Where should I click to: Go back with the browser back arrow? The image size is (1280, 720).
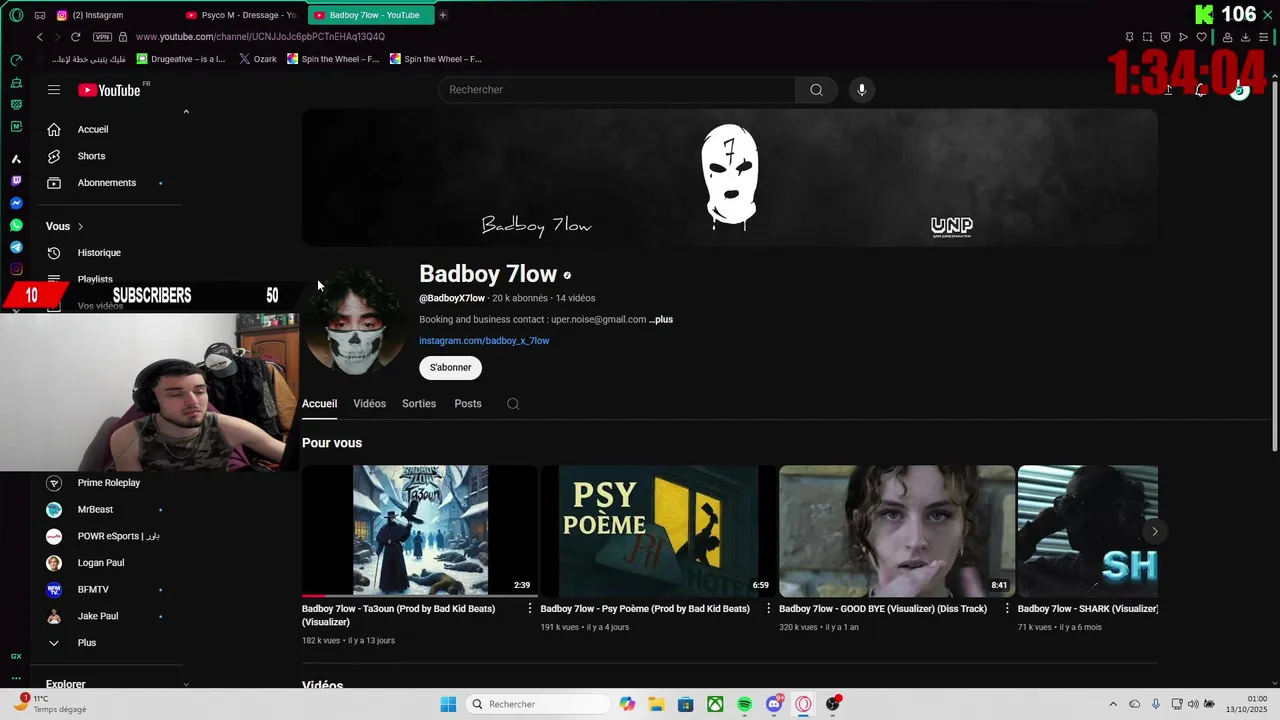pos(40,37)
